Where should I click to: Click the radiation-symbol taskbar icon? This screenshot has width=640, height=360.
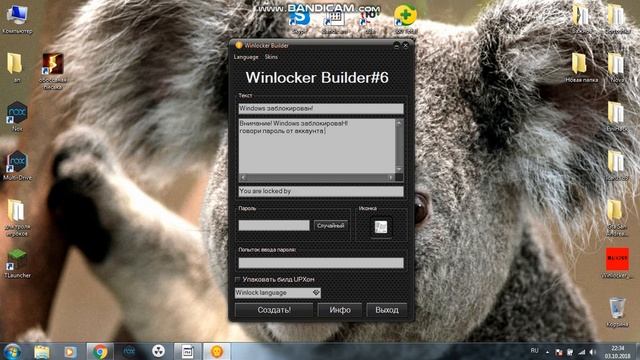pos(158,351)
